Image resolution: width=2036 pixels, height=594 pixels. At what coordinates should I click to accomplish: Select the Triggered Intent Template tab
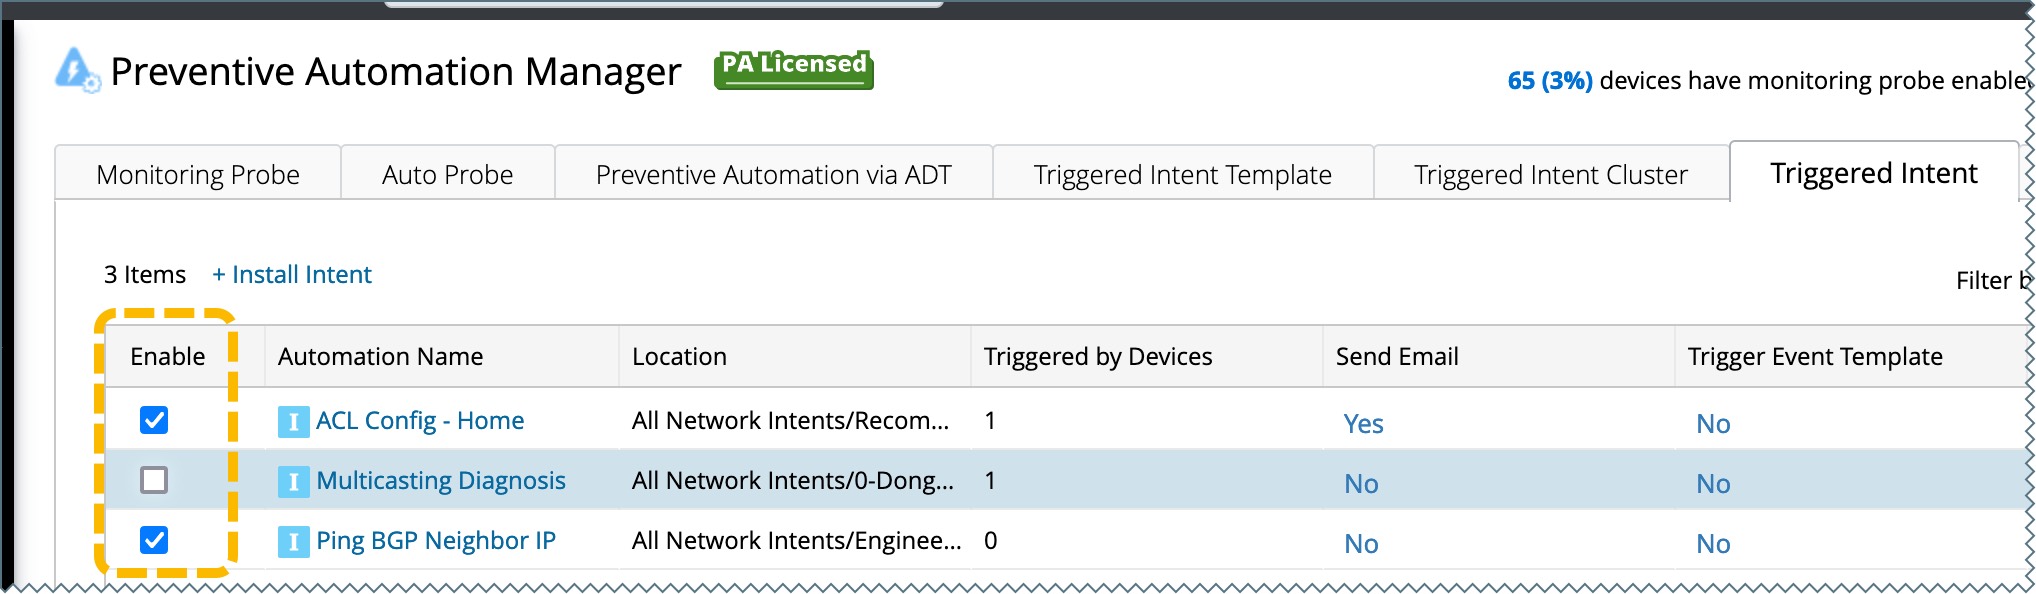(x=1182, y=175)
